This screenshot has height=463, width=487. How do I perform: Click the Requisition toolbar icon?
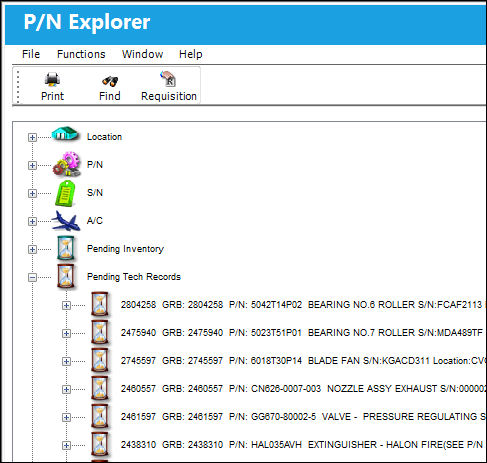pyautogui.click(x=168, y=79)
